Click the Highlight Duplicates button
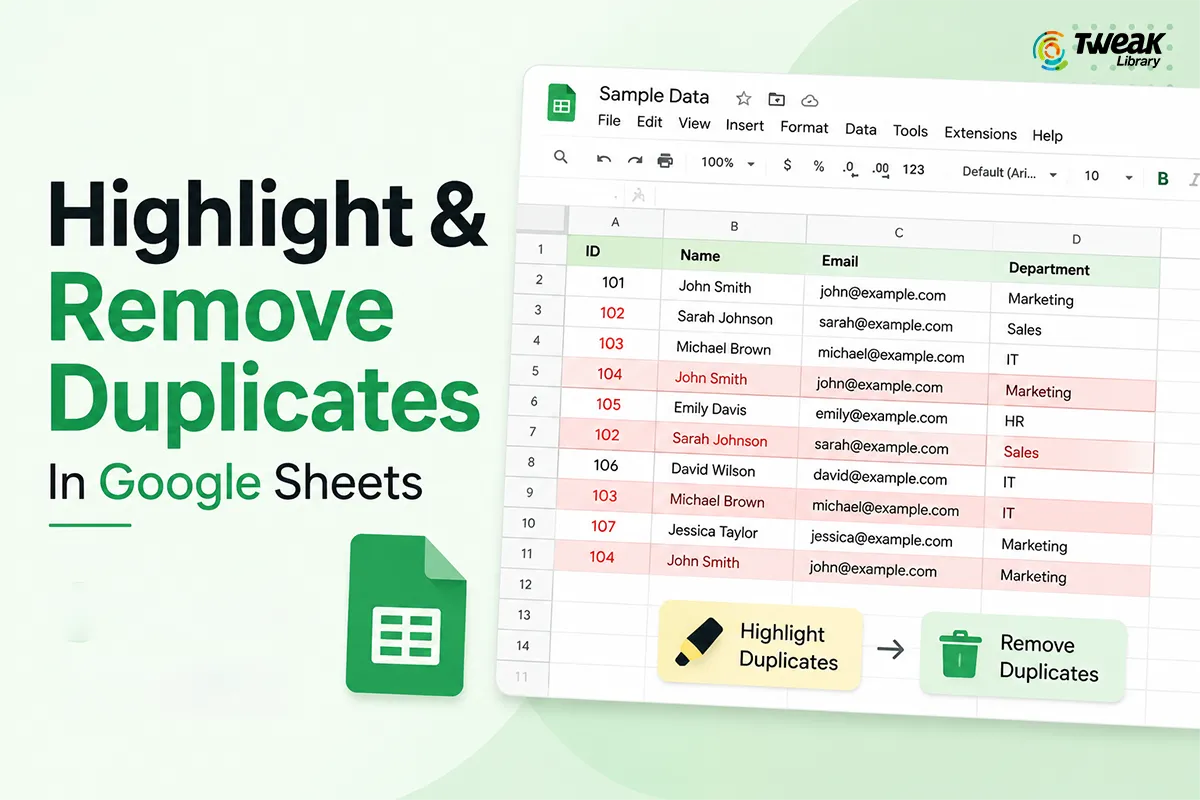 click(x=761, y=647)
